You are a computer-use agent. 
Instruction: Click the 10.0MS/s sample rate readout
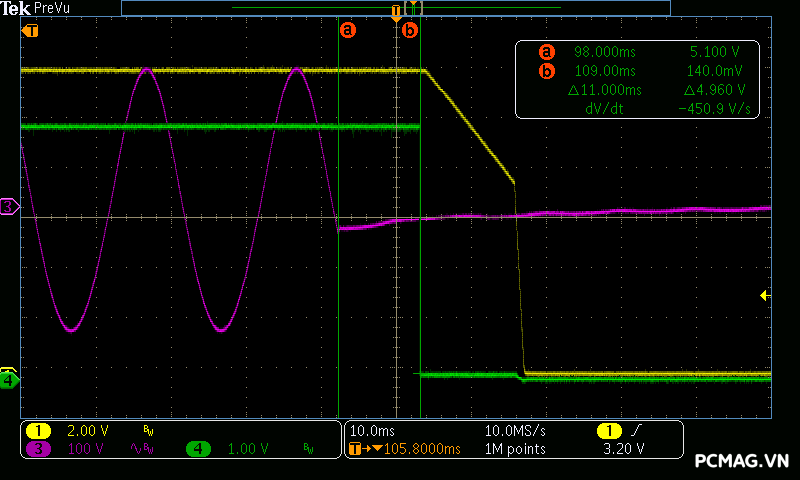515,430
